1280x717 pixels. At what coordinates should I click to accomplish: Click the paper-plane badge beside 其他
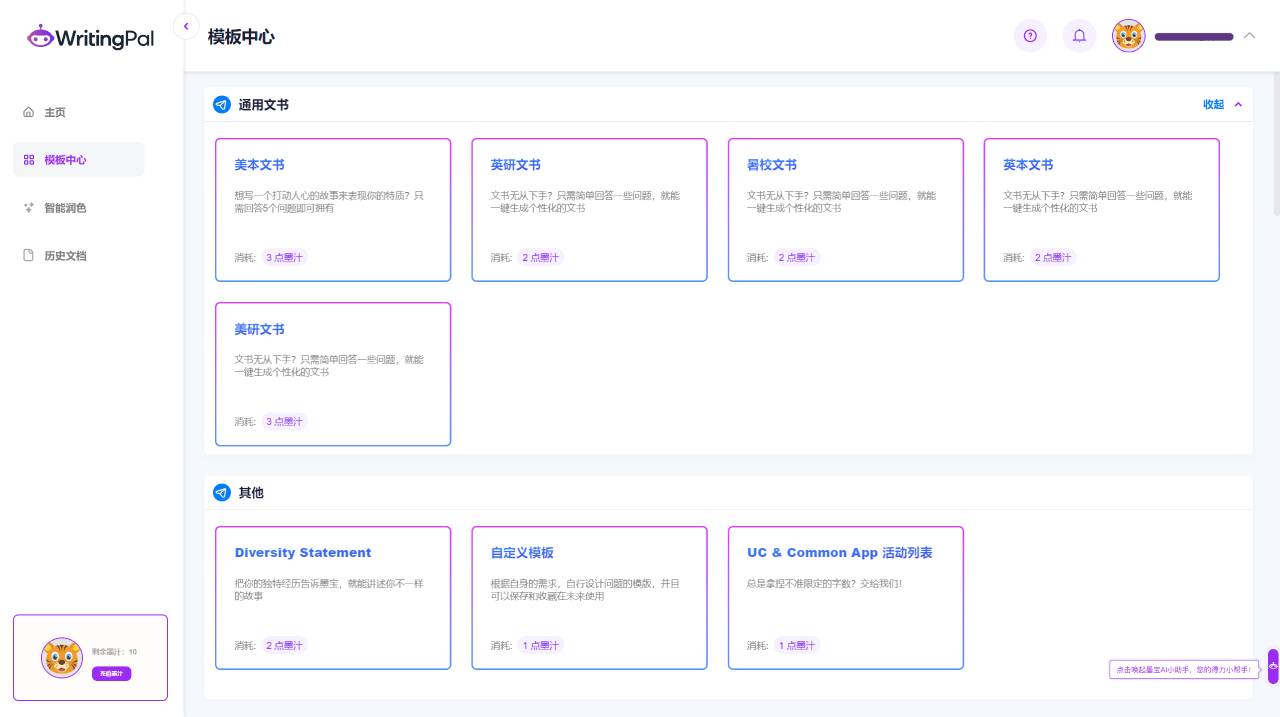pos(222,492)
